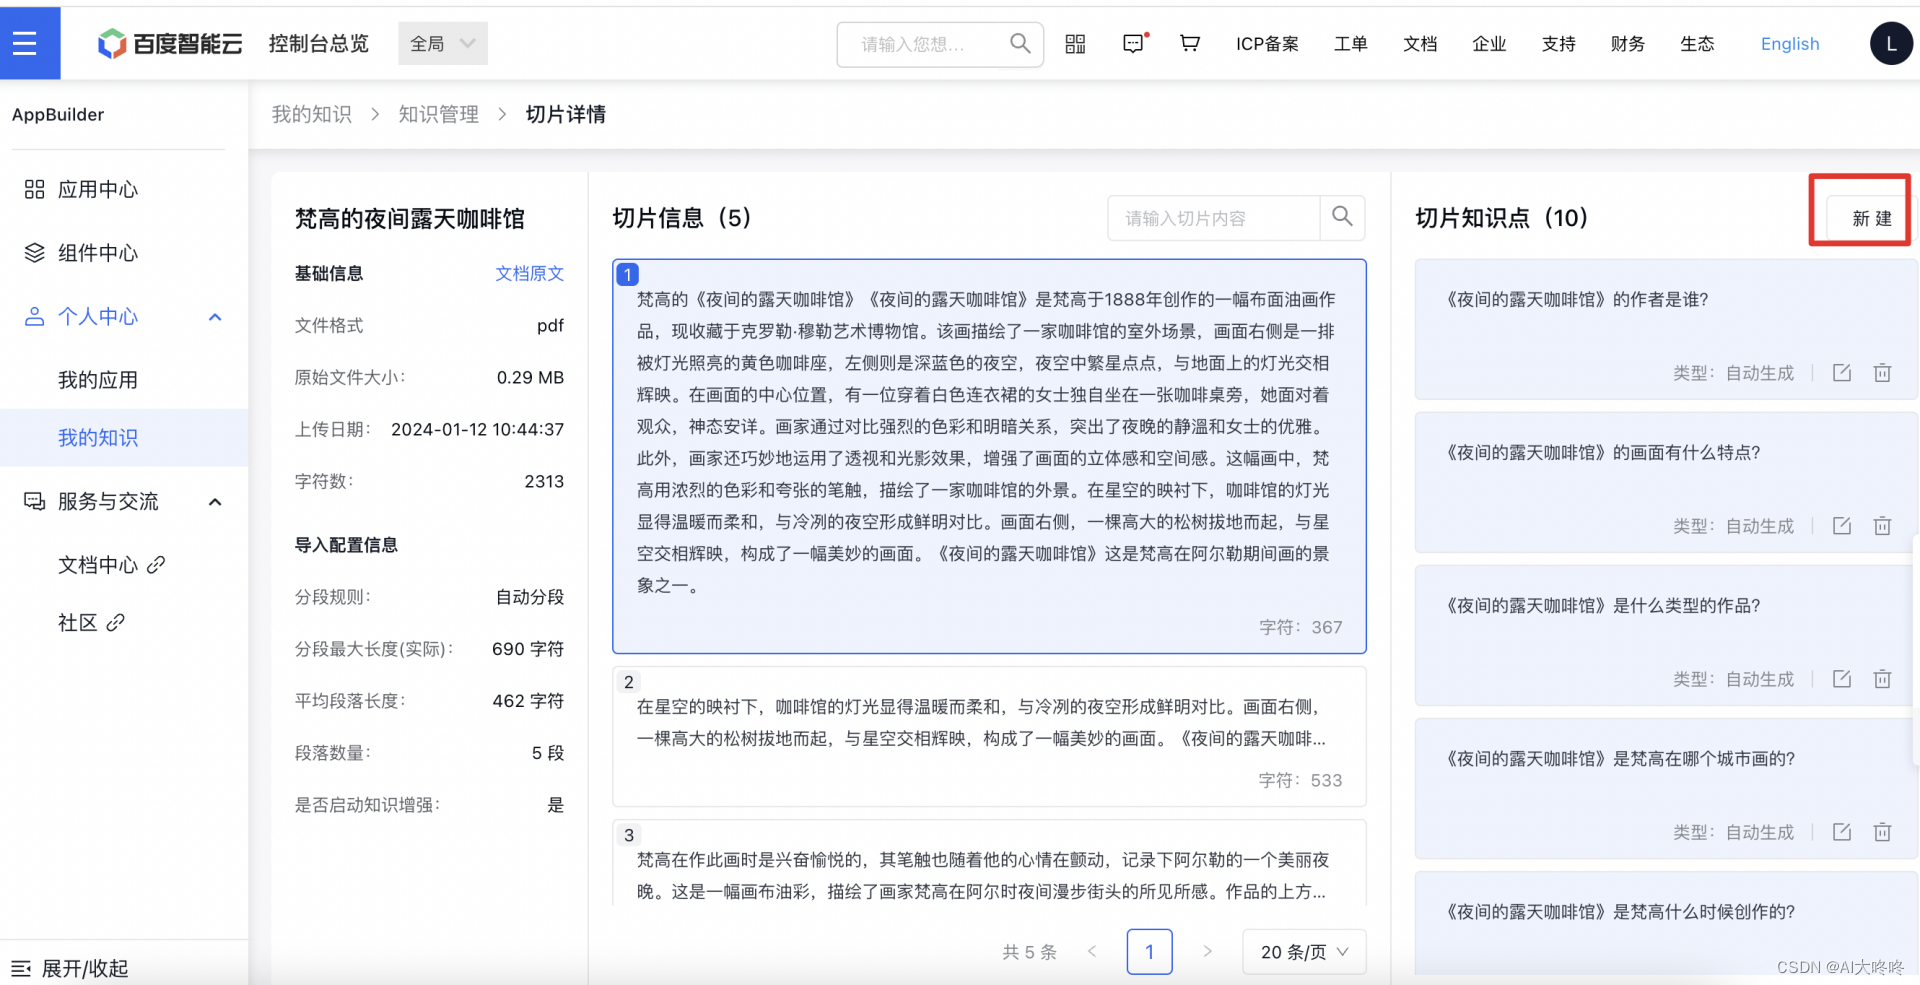Expand the 全局 region dropdown
This screenshot has height=985, width=1920.
point(442,43)
